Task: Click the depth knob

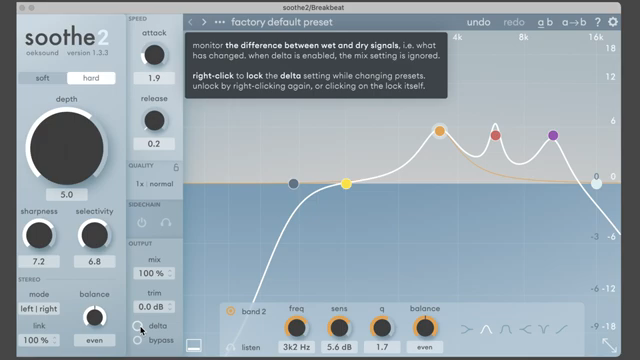Action: [x=67, y=148]
